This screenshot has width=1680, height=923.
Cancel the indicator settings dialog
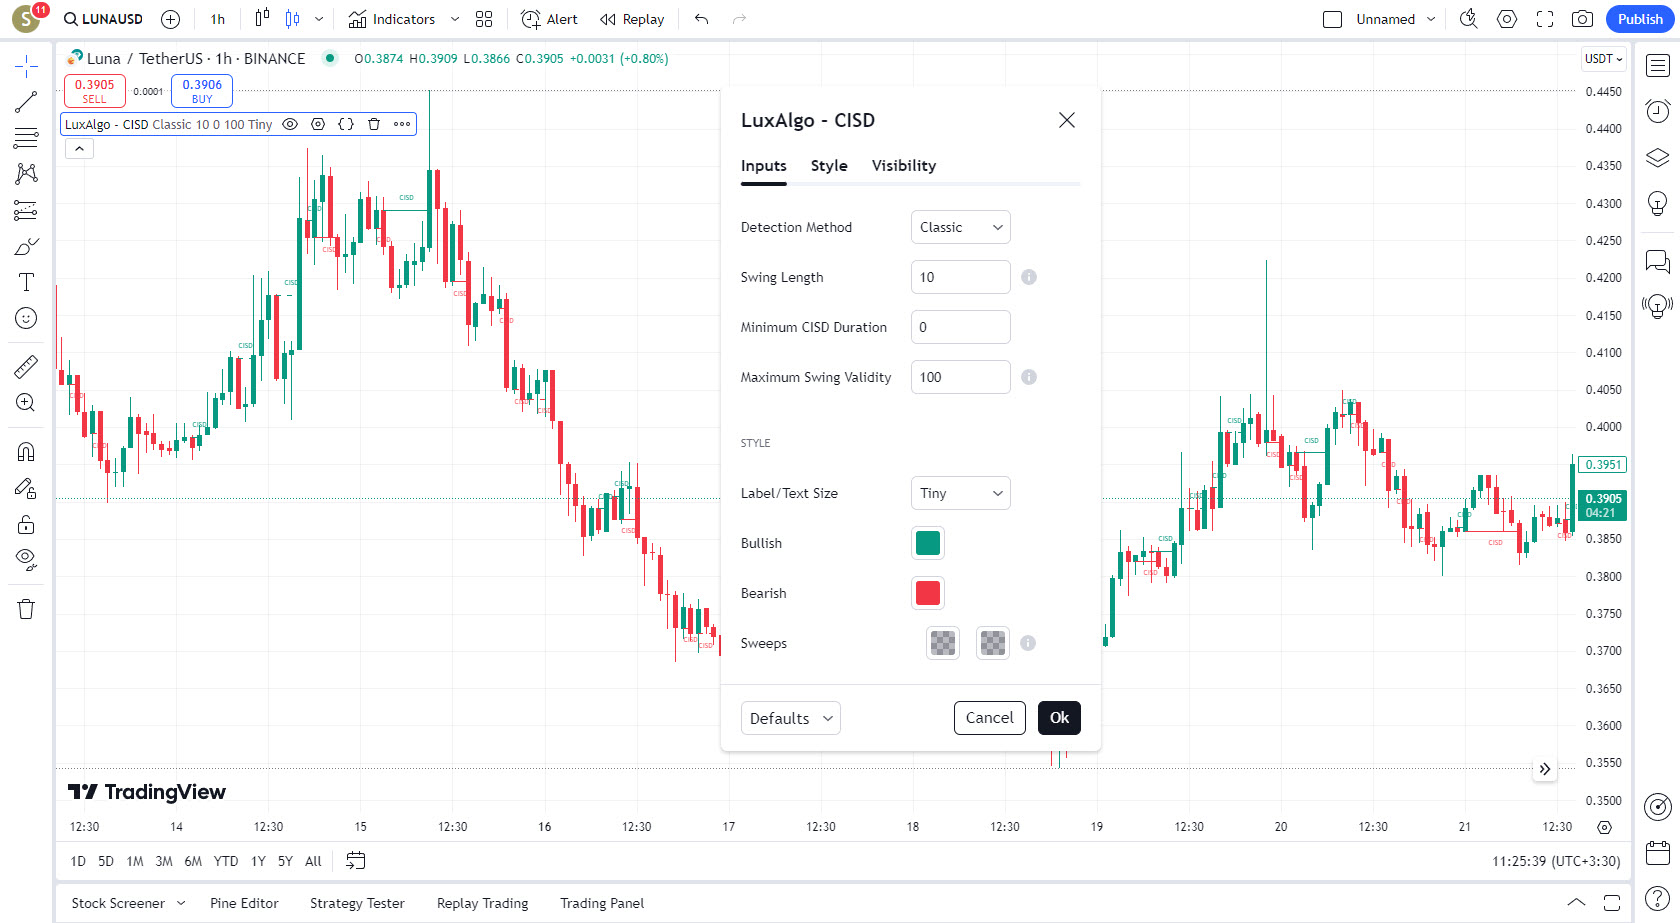pos(989,718)
